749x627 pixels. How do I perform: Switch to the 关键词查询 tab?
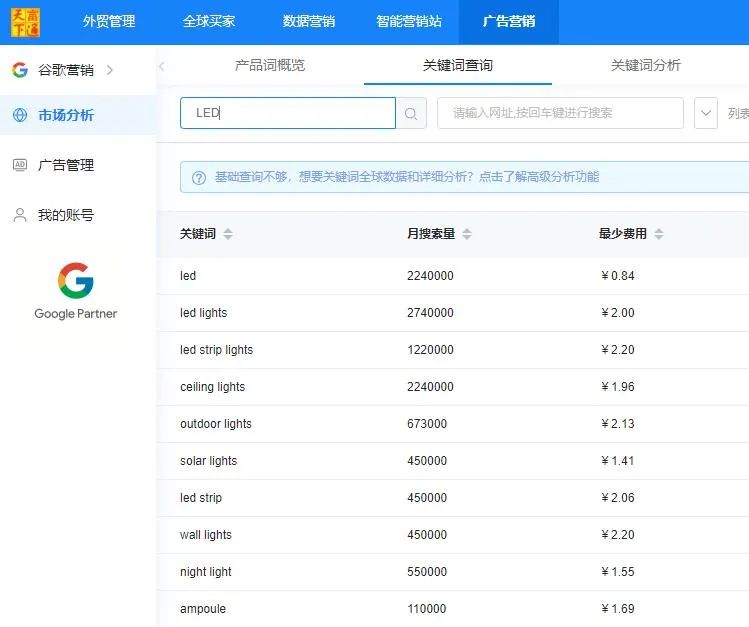458,65
